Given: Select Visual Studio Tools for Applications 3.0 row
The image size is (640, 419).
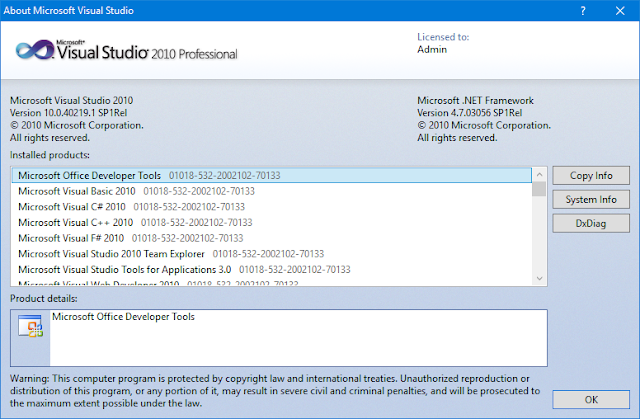Looking at the screenshot, I should (x=271, y=270).
